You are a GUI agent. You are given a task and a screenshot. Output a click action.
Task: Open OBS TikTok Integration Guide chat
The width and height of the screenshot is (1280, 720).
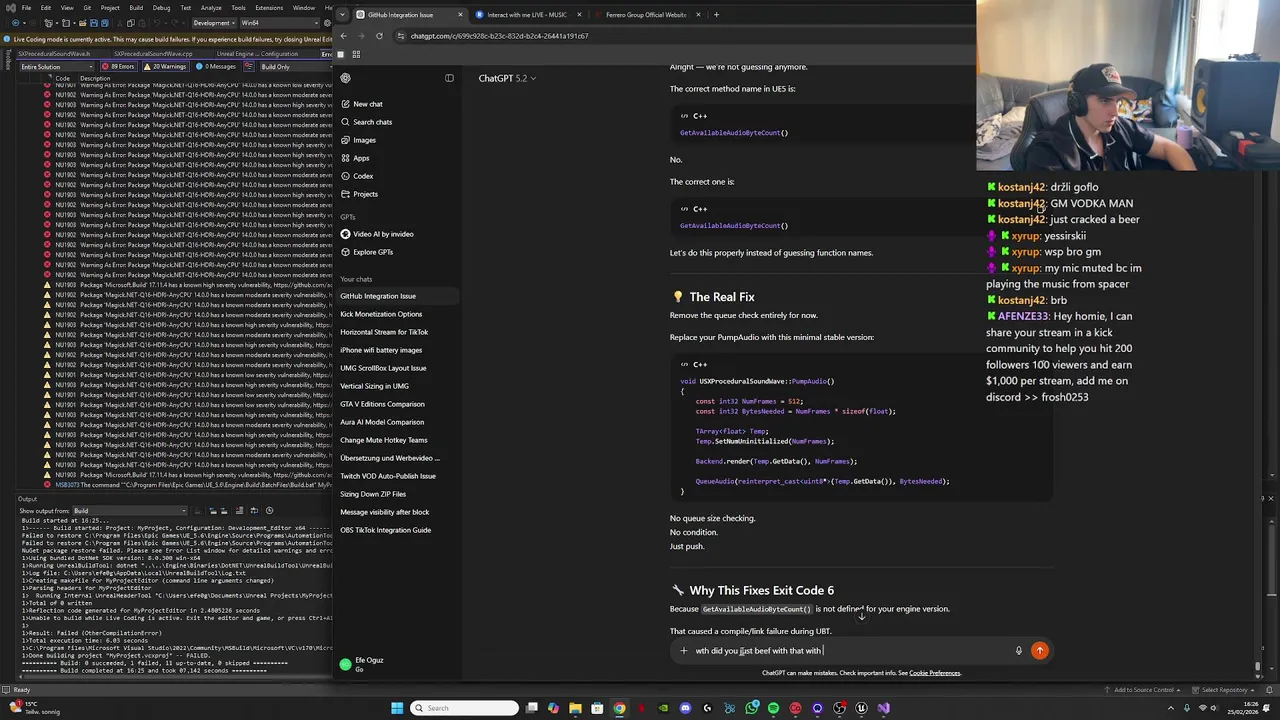click(385, 530)
